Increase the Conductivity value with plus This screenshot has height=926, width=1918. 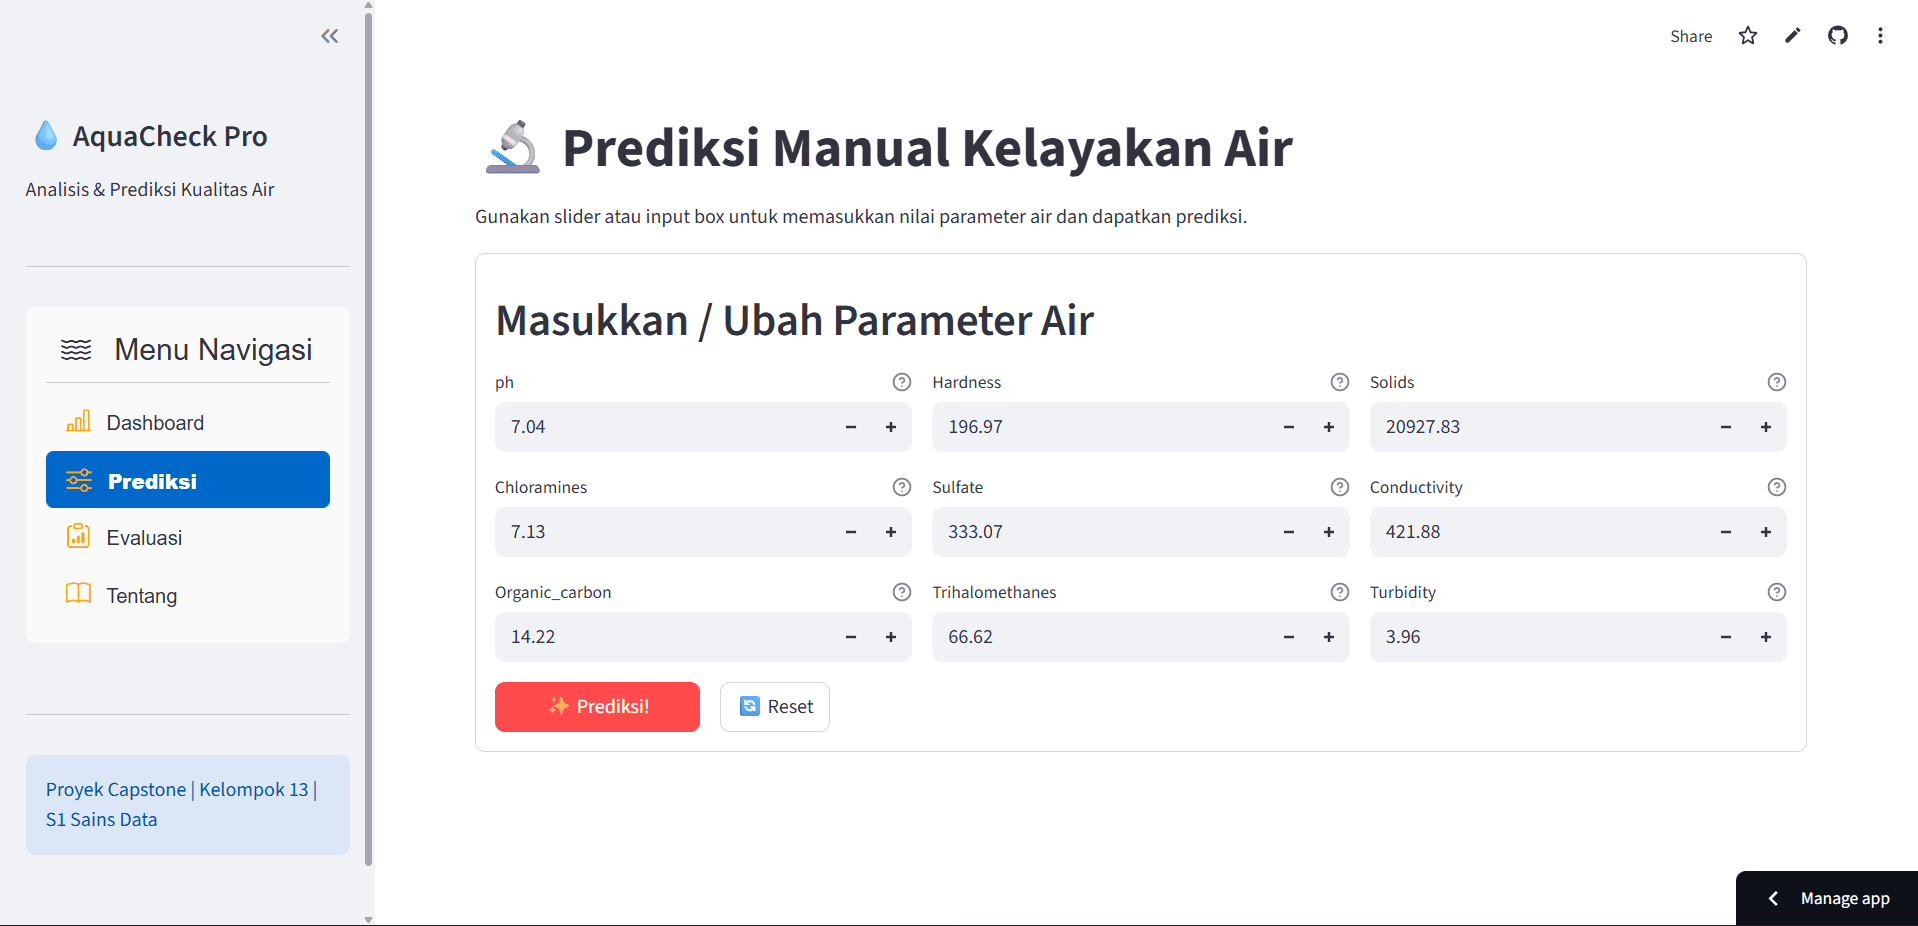pos(1766,532)
